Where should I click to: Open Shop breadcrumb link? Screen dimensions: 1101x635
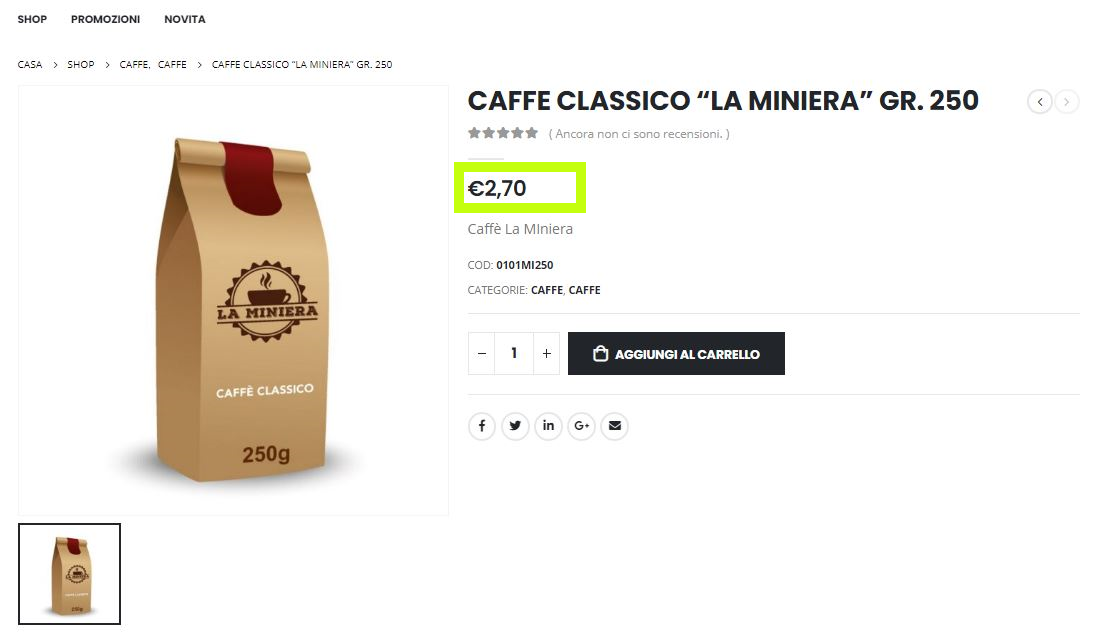click(x=81, y=64)
